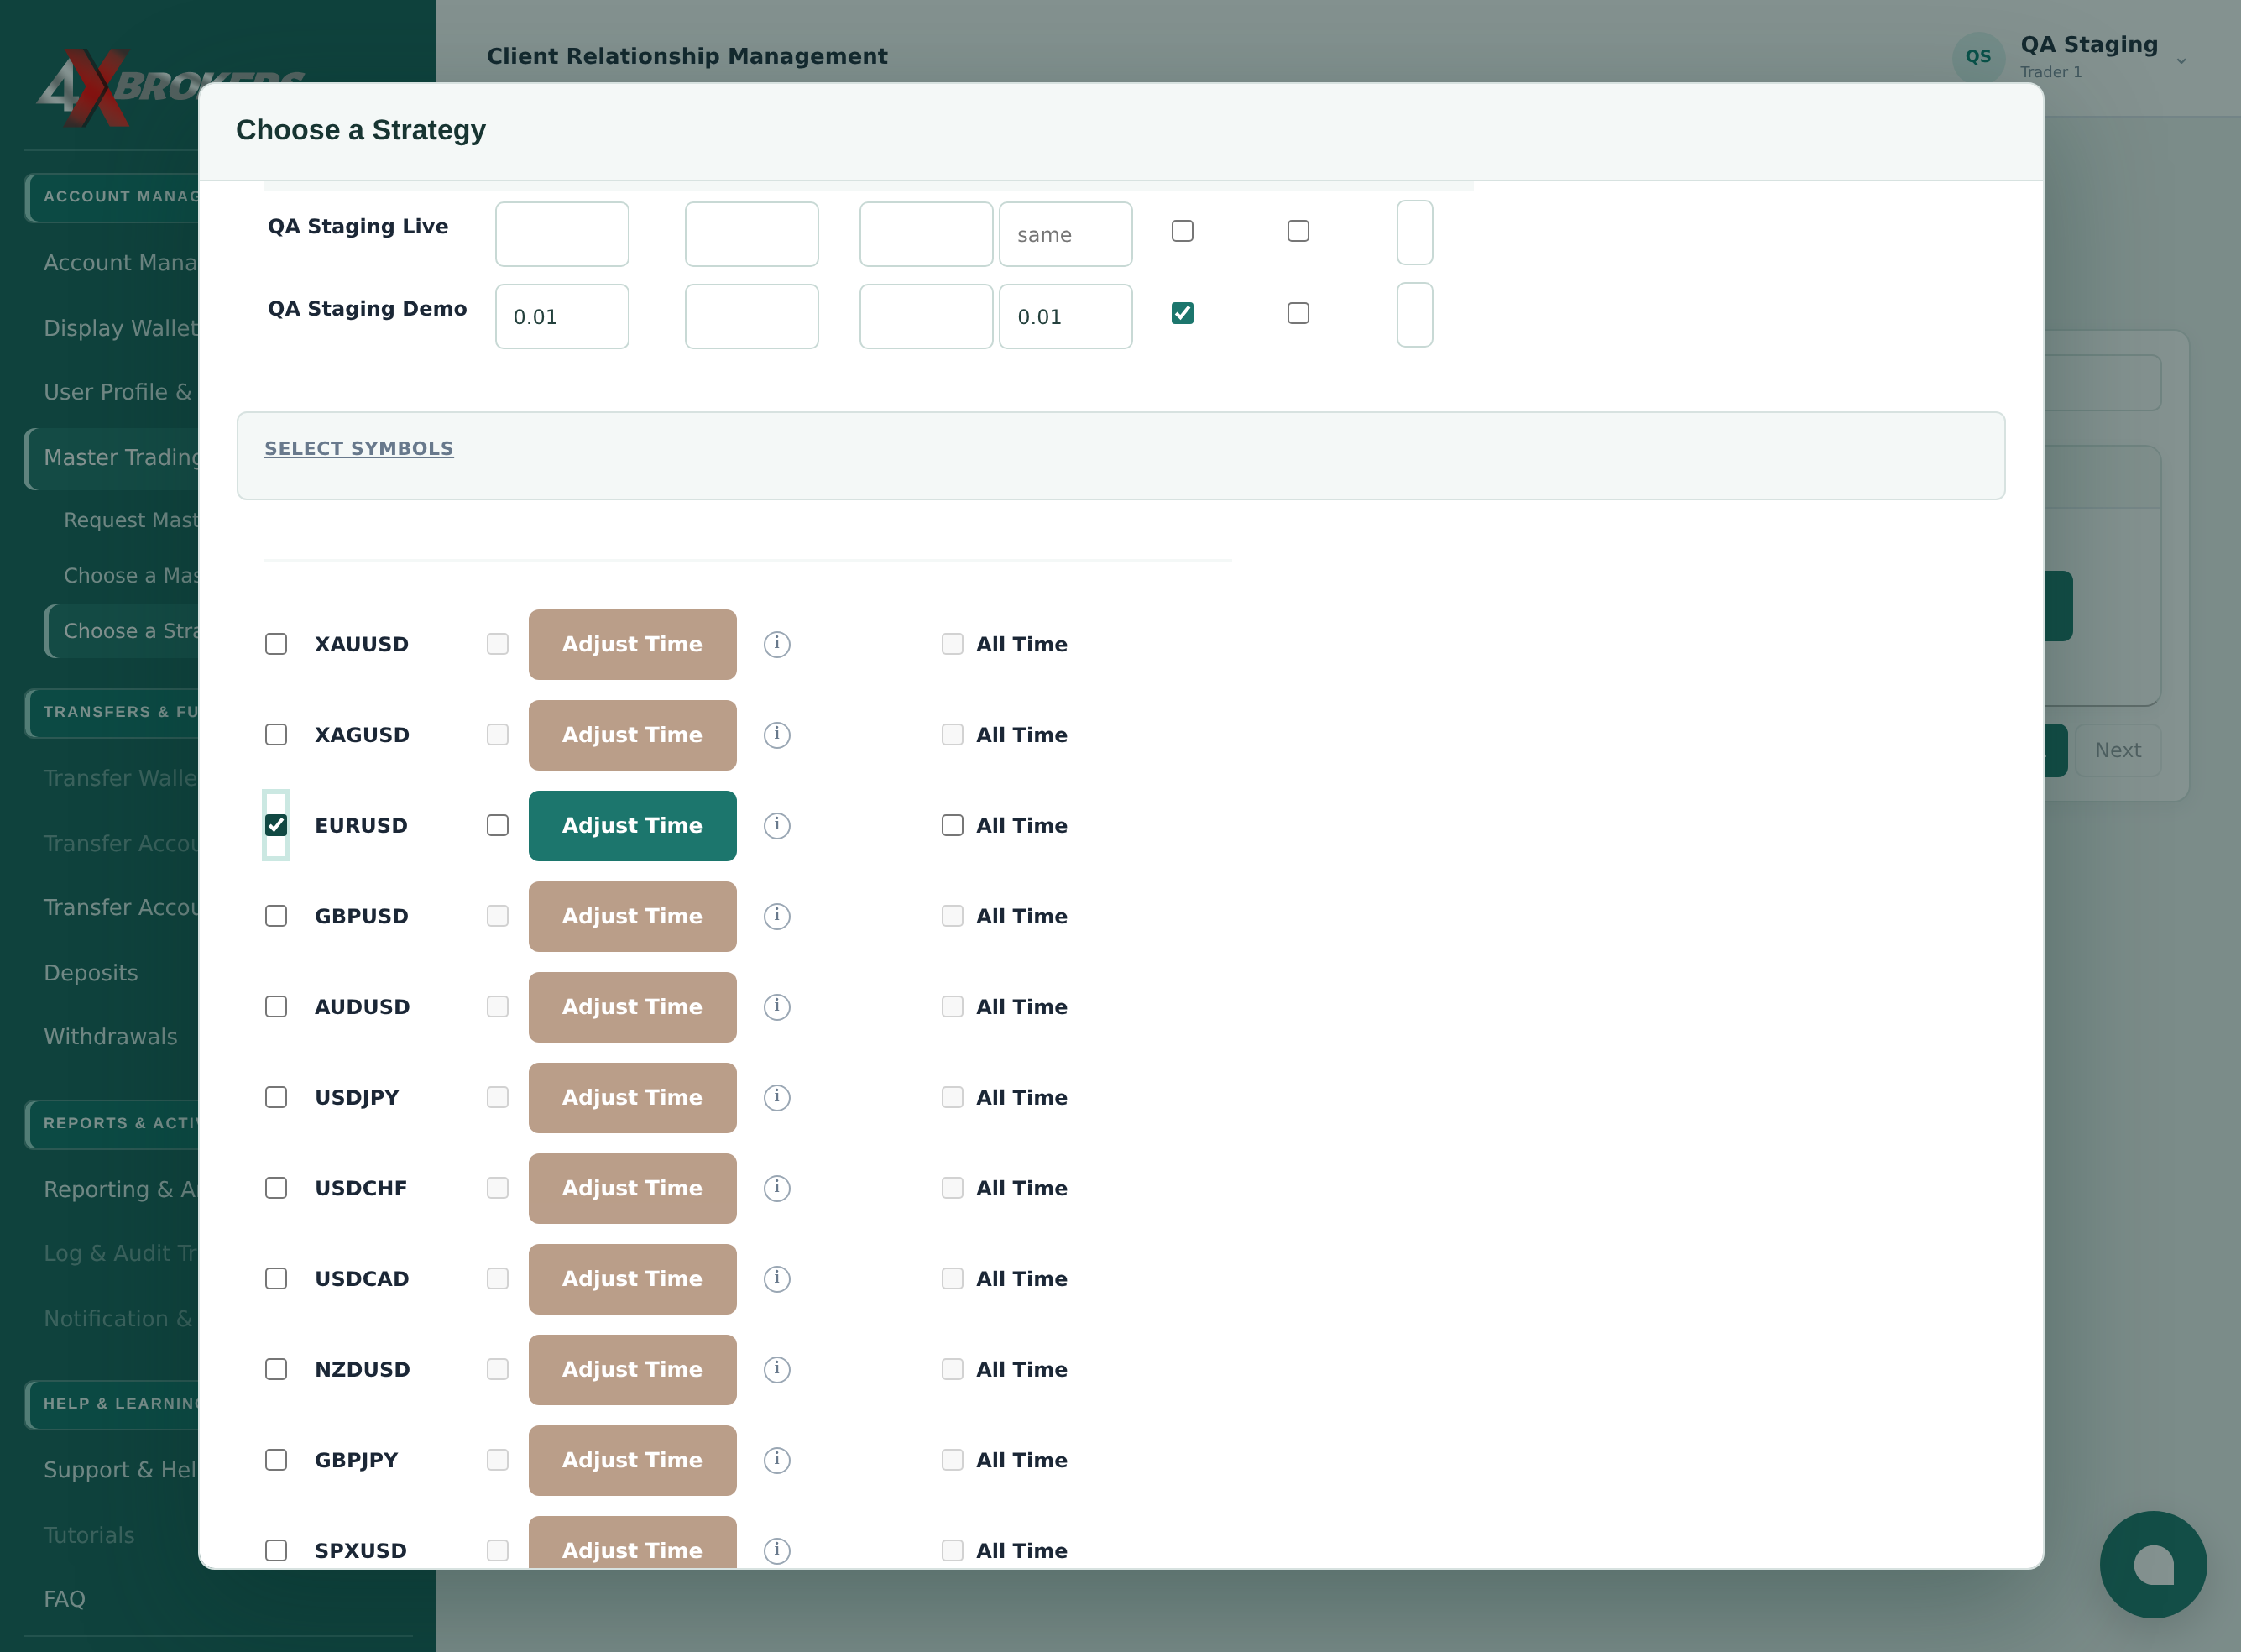The height and width of the screenshot is (1652, 2241).
Task: Expand the QA Staging user menu chevron
Action: coord(2181,60)
